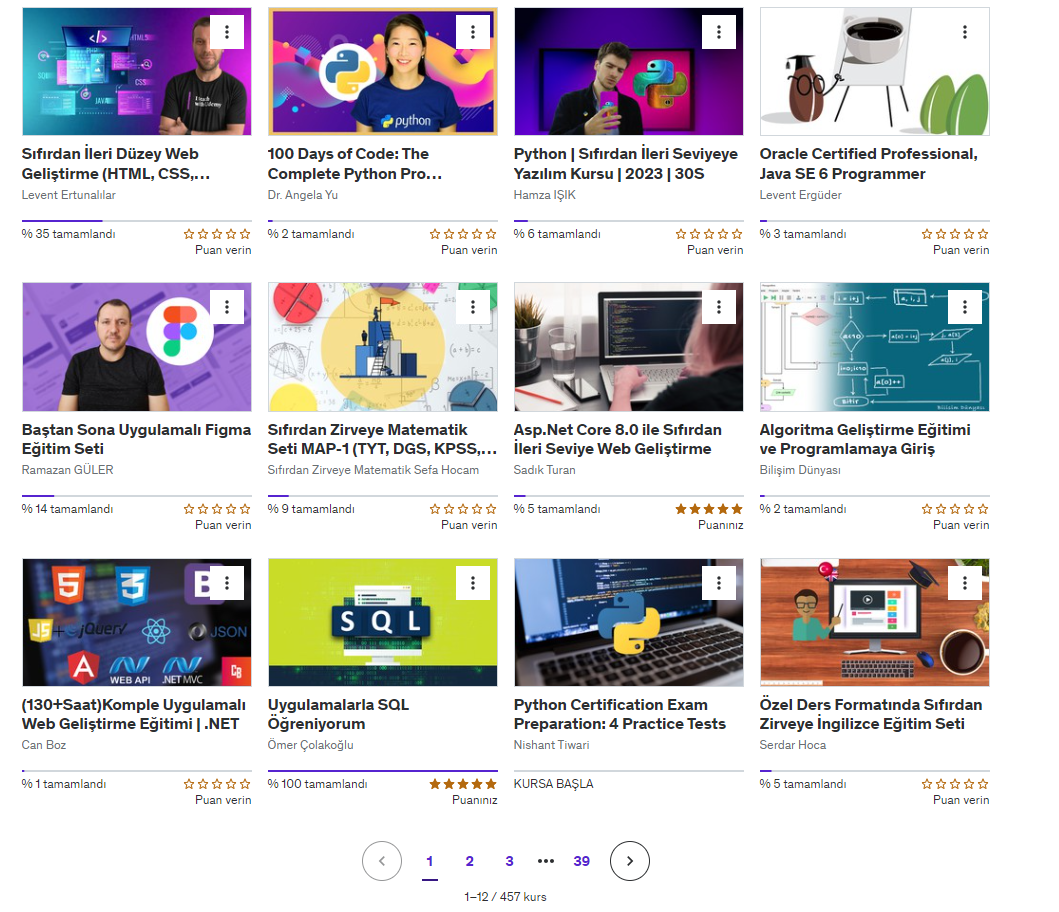Image resolution: width=1059 pixels, height=912 pixels.
Task: Rate 100 Days of Code course stars
Action: click(x=463, y=234)
